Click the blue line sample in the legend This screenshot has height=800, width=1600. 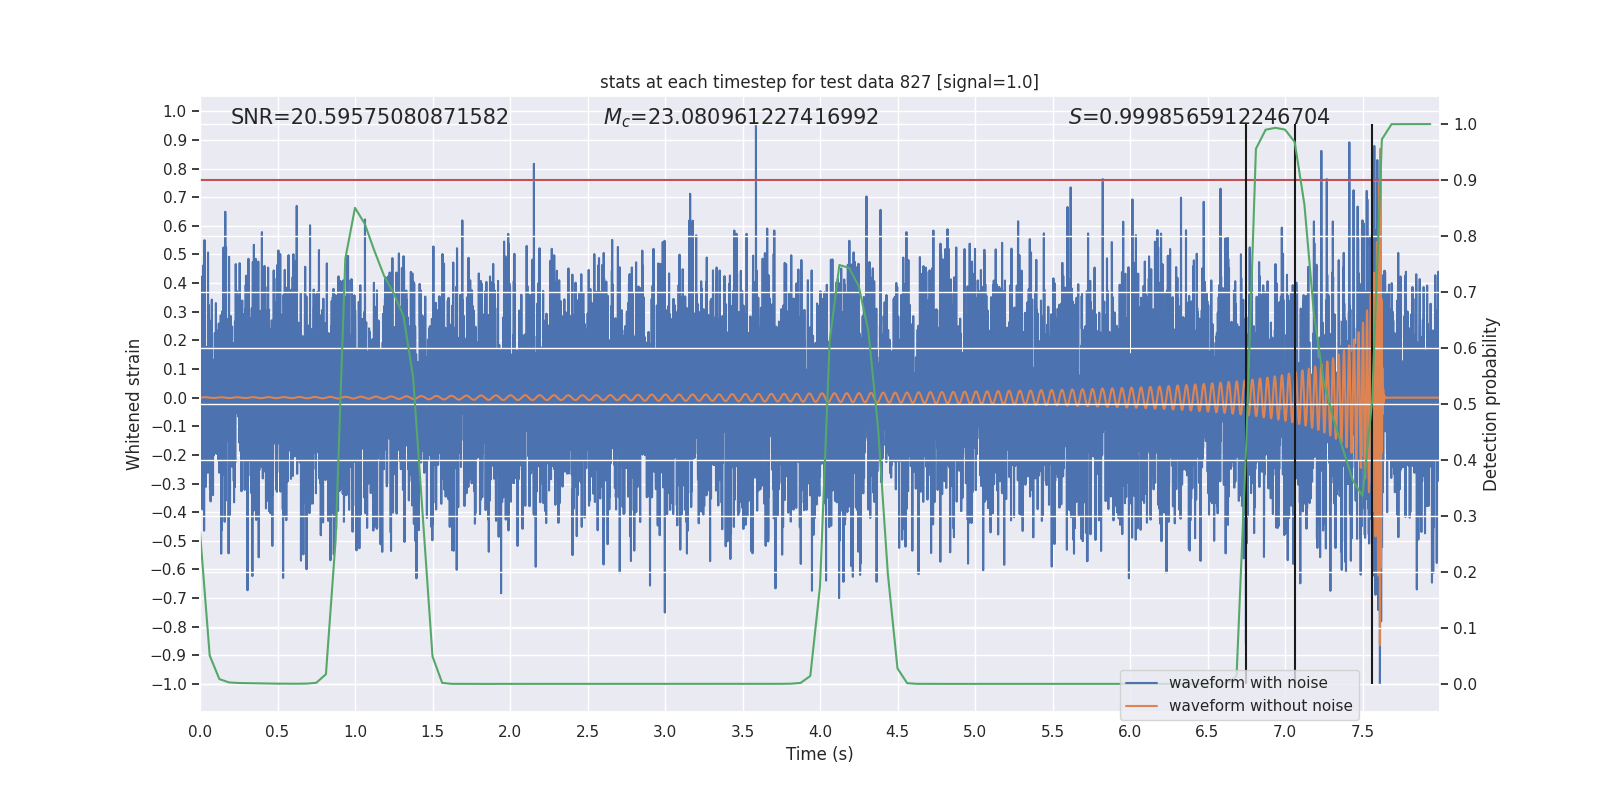[x=1141, y=683]
